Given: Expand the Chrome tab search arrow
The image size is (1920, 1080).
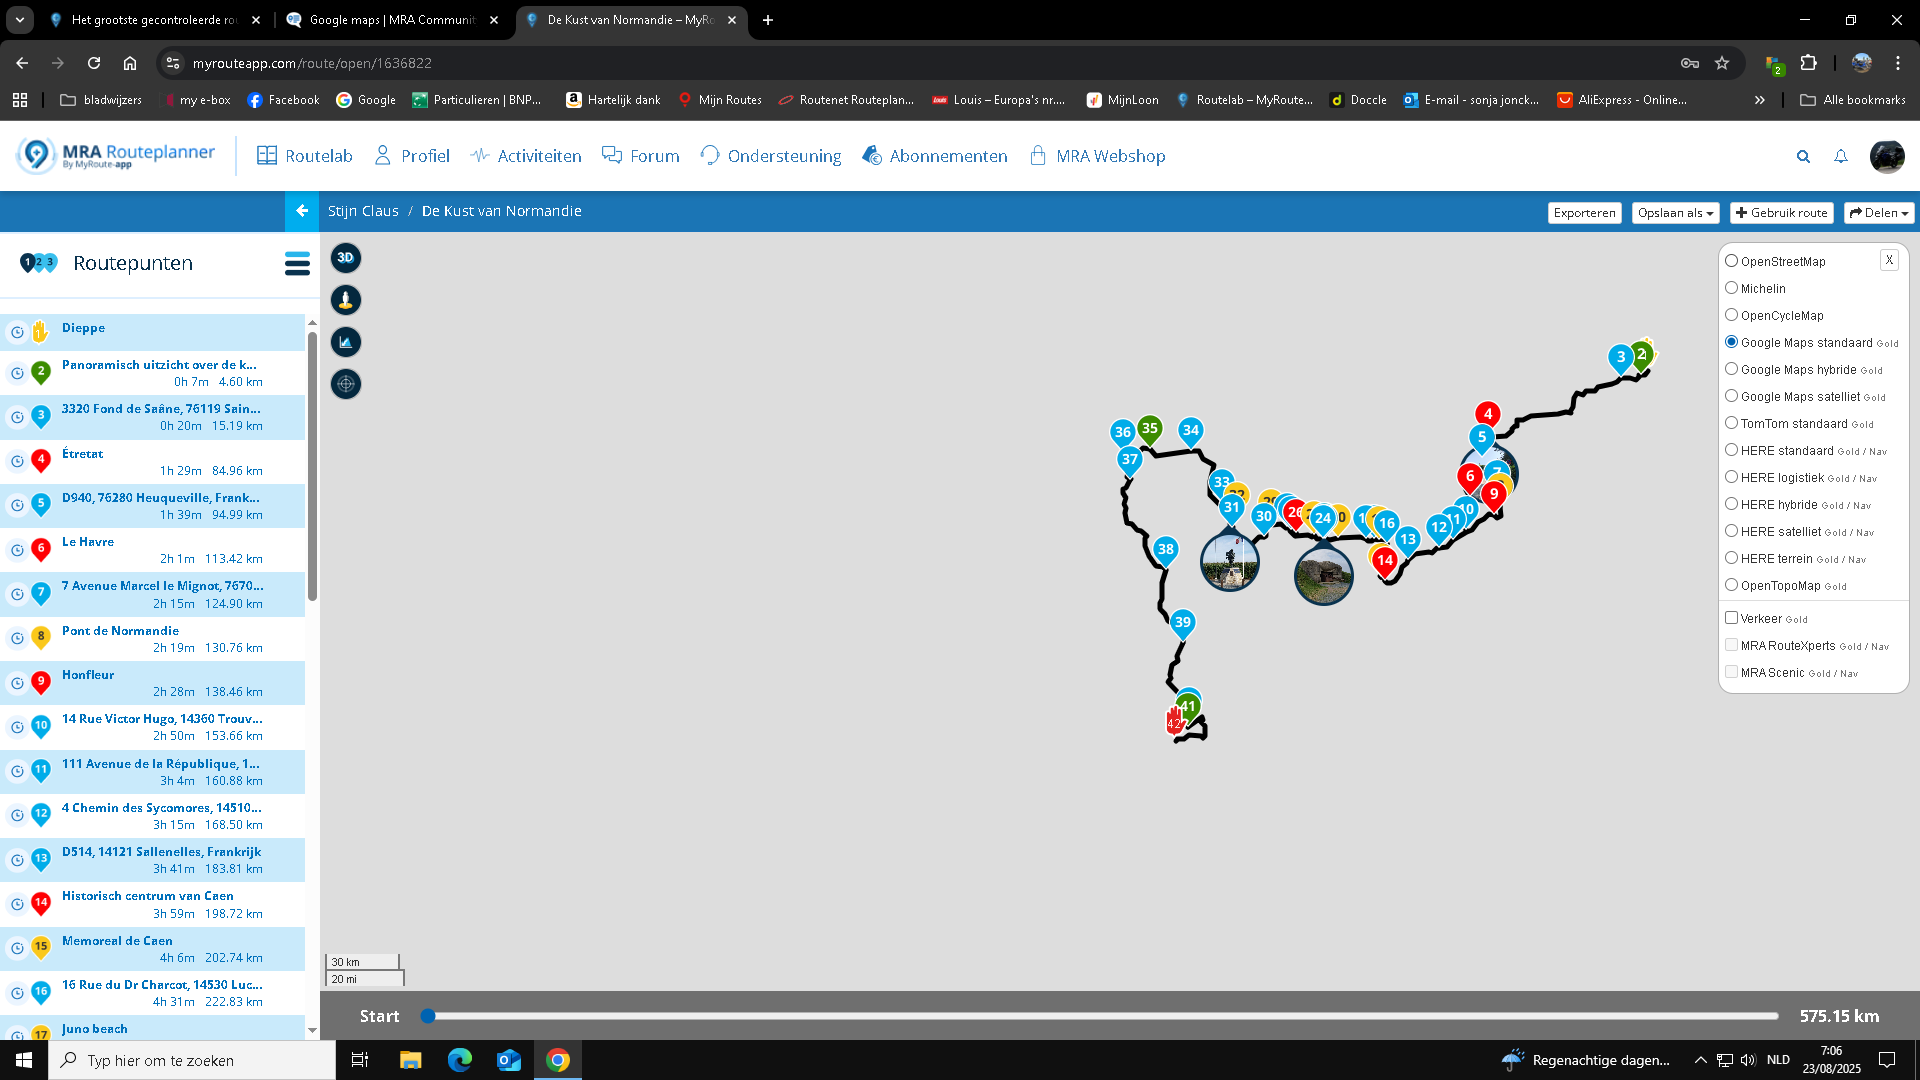Looking at the screenshot, I should pos(20,20).
